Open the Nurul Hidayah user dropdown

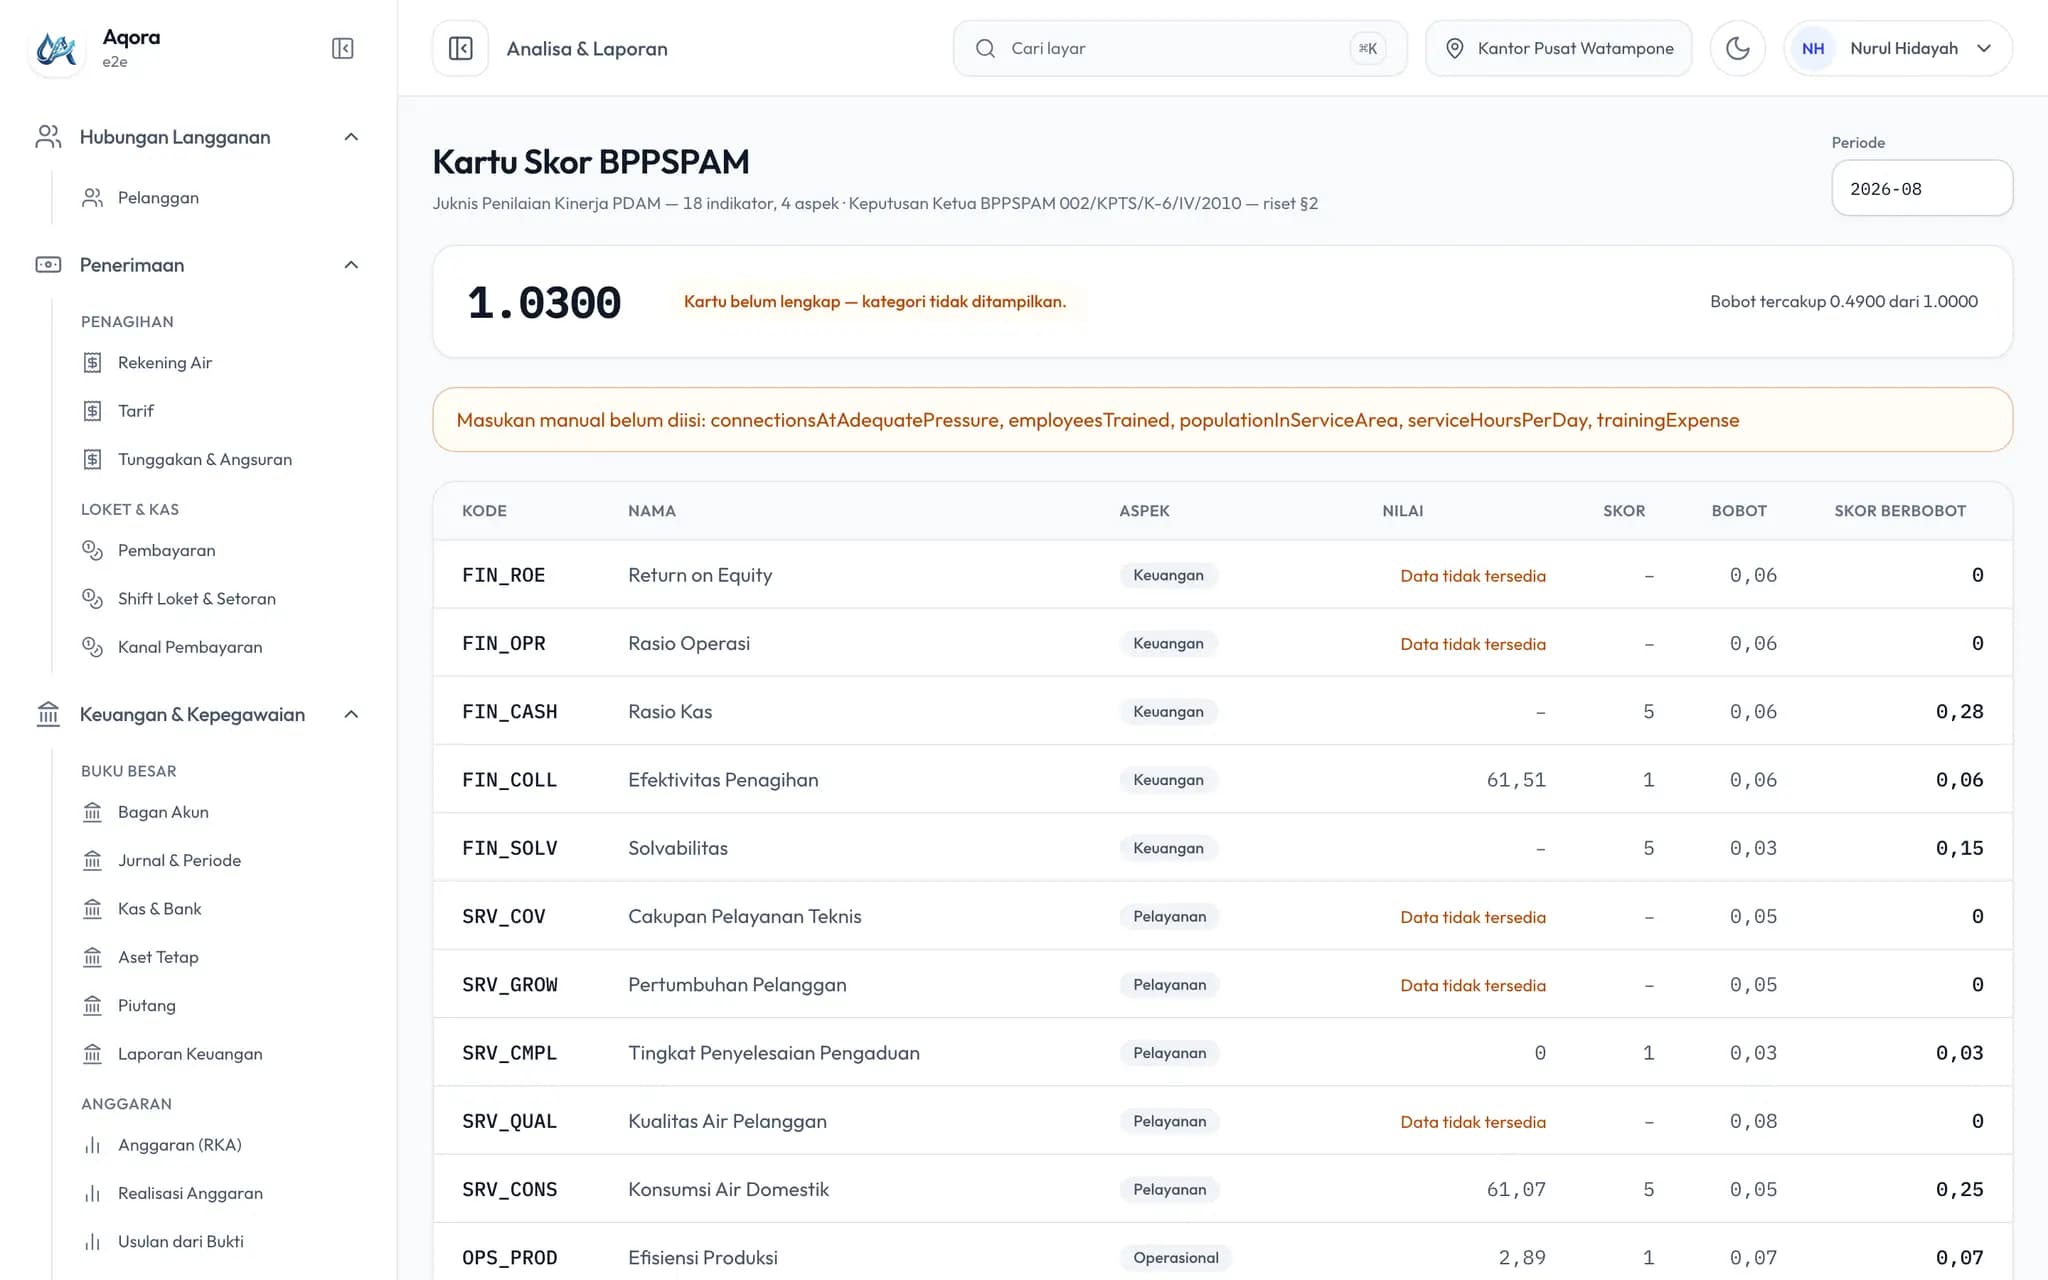click(1898, 48)
